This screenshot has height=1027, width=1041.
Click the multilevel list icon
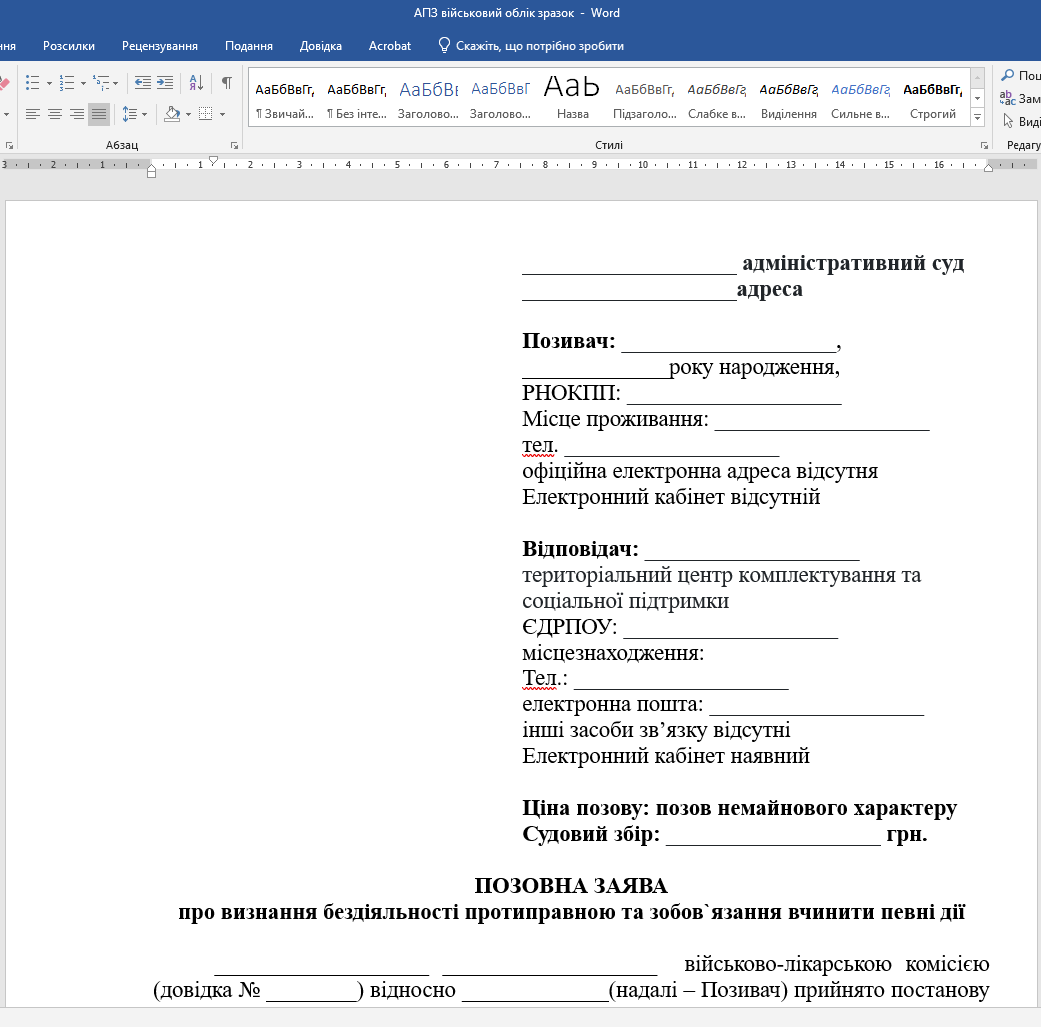(100, 82)
